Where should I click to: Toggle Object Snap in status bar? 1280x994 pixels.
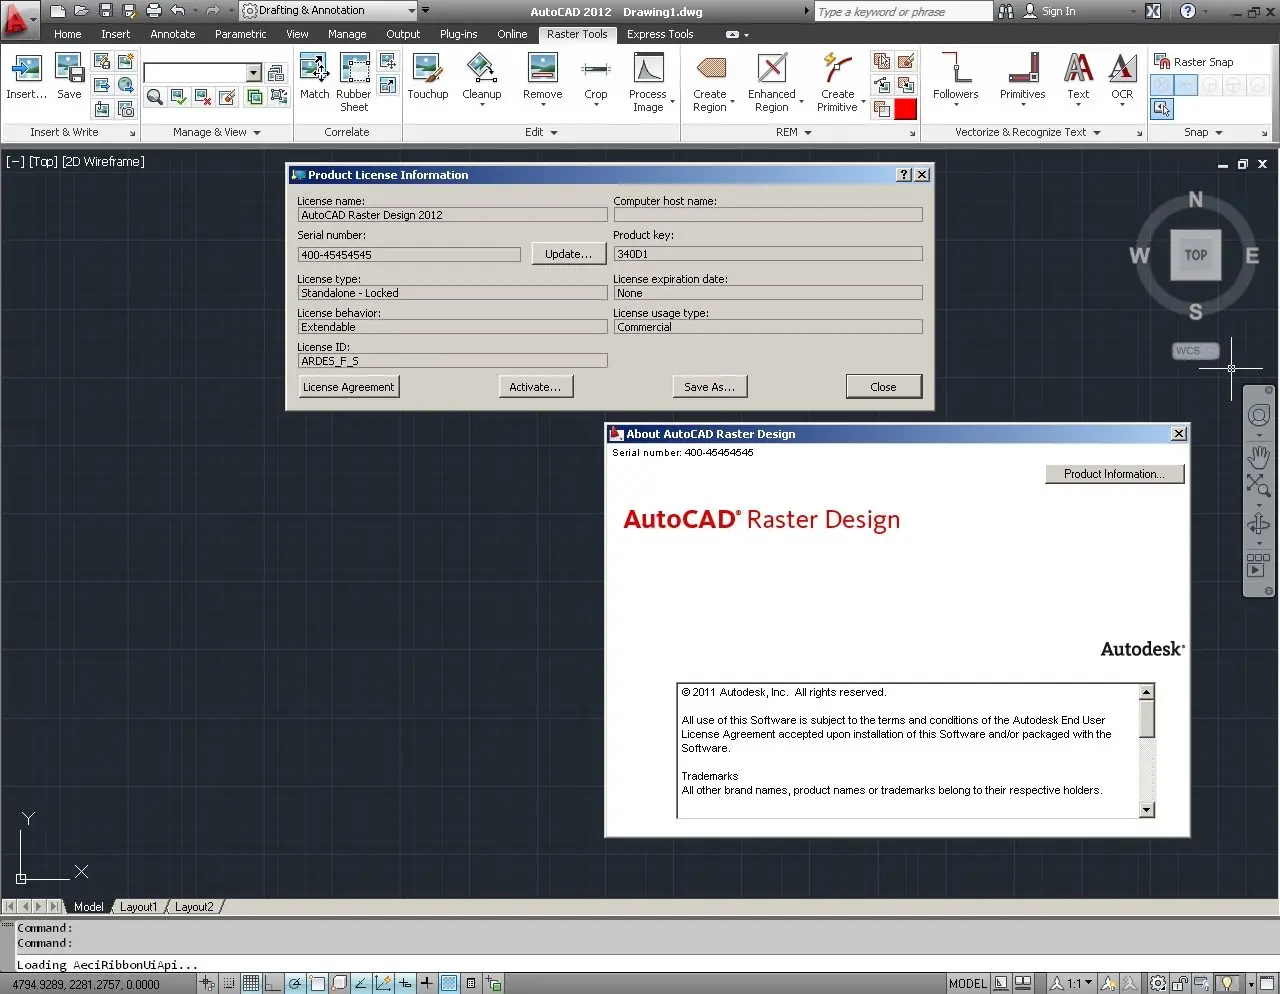coord(317,983)
